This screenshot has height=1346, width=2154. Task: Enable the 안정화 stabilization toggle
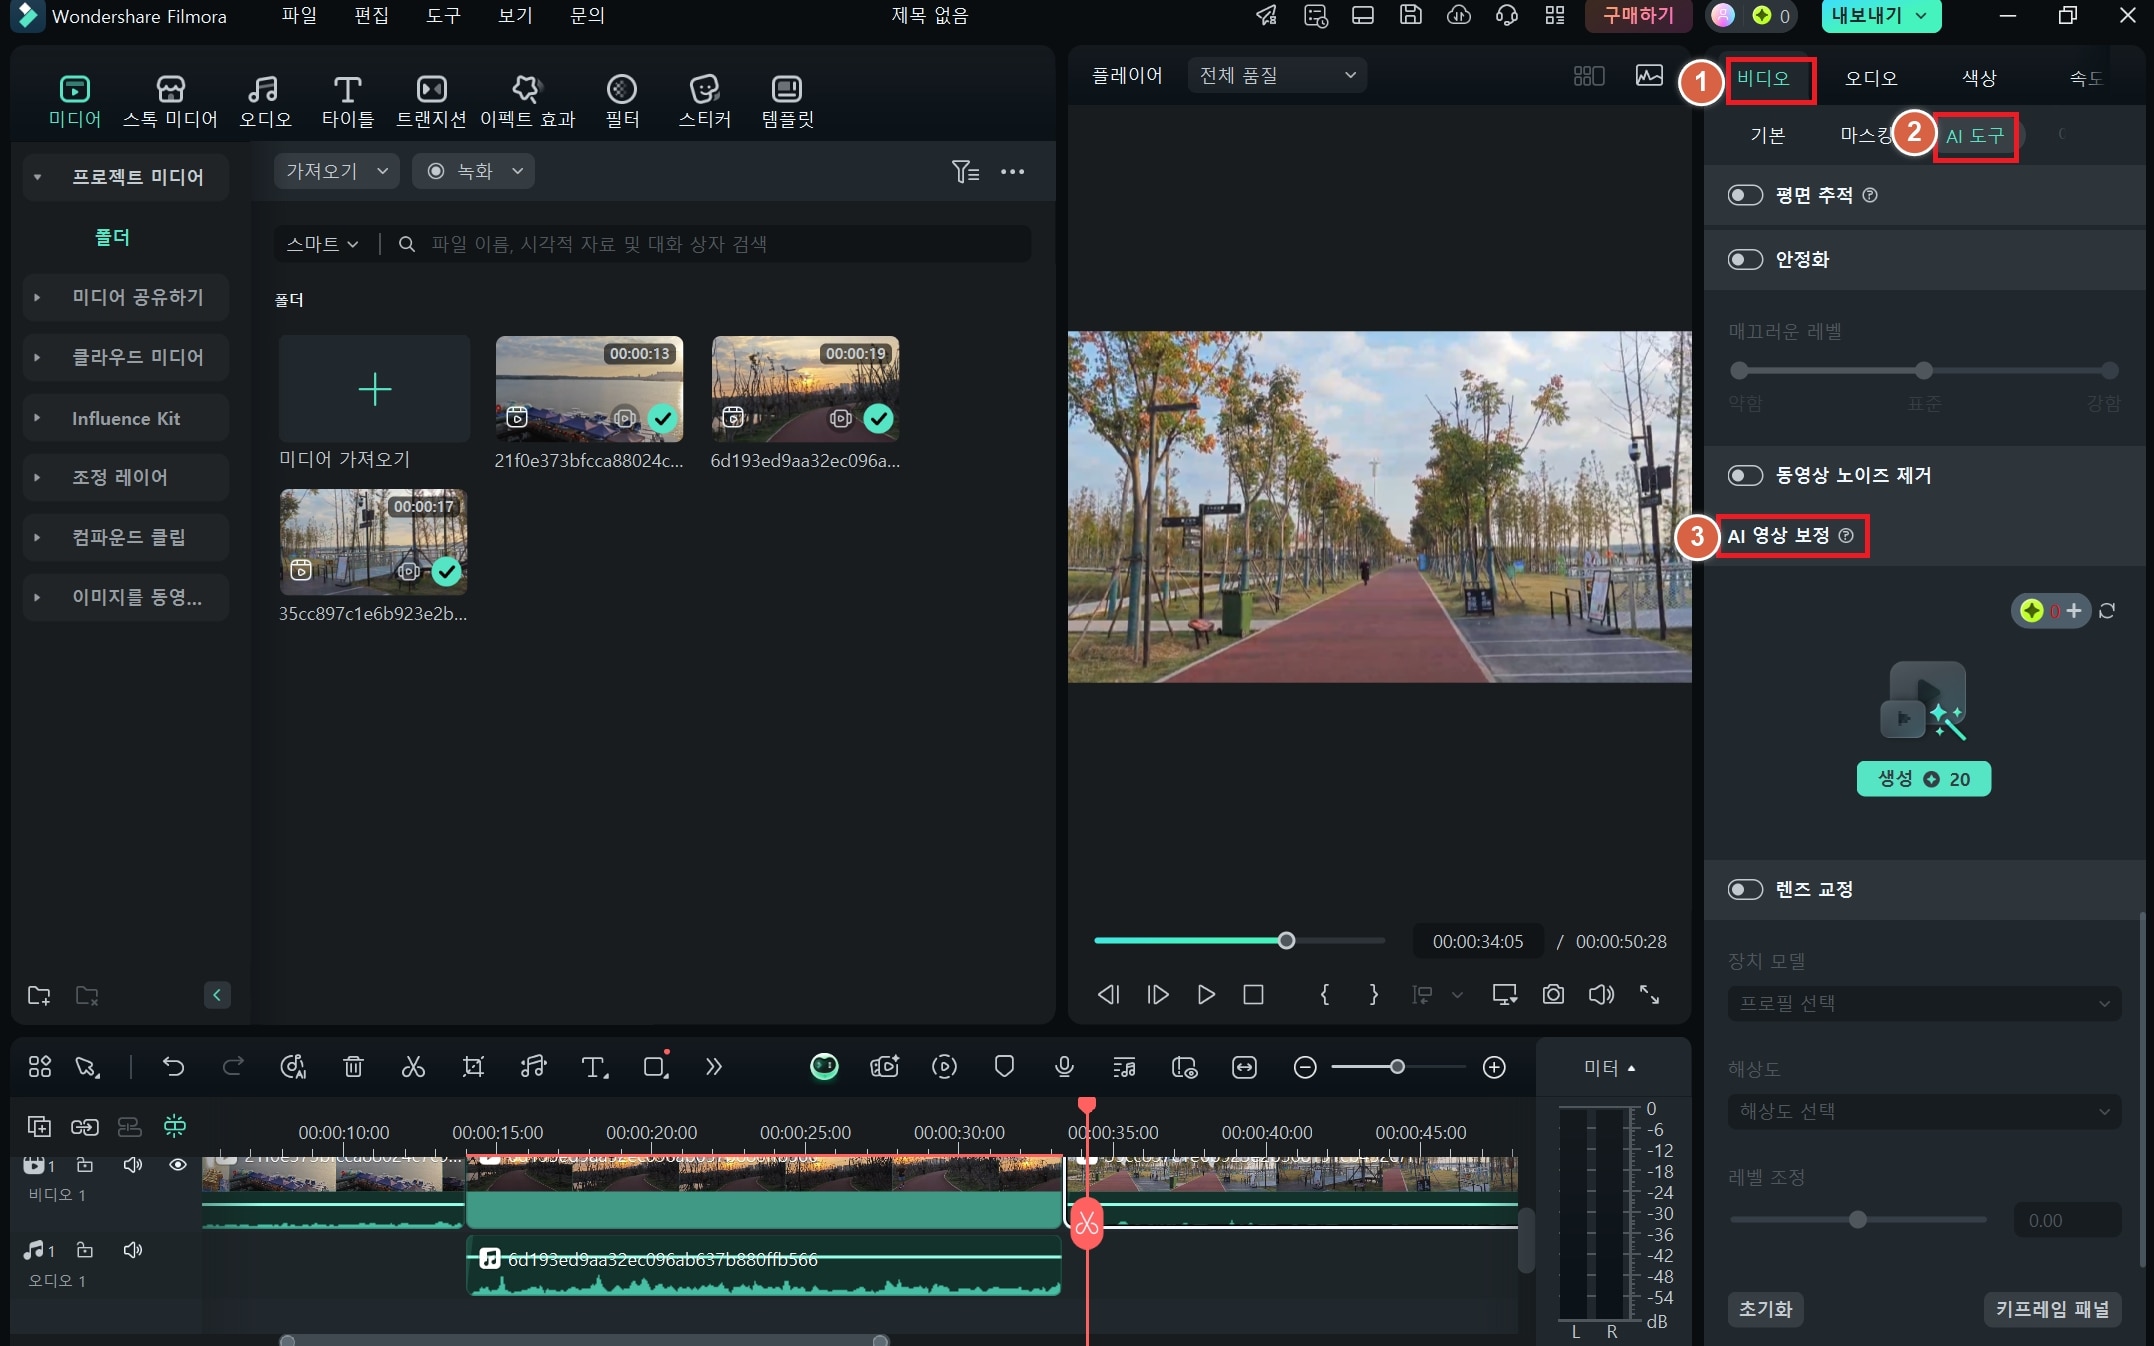[x=1745, y=260]
